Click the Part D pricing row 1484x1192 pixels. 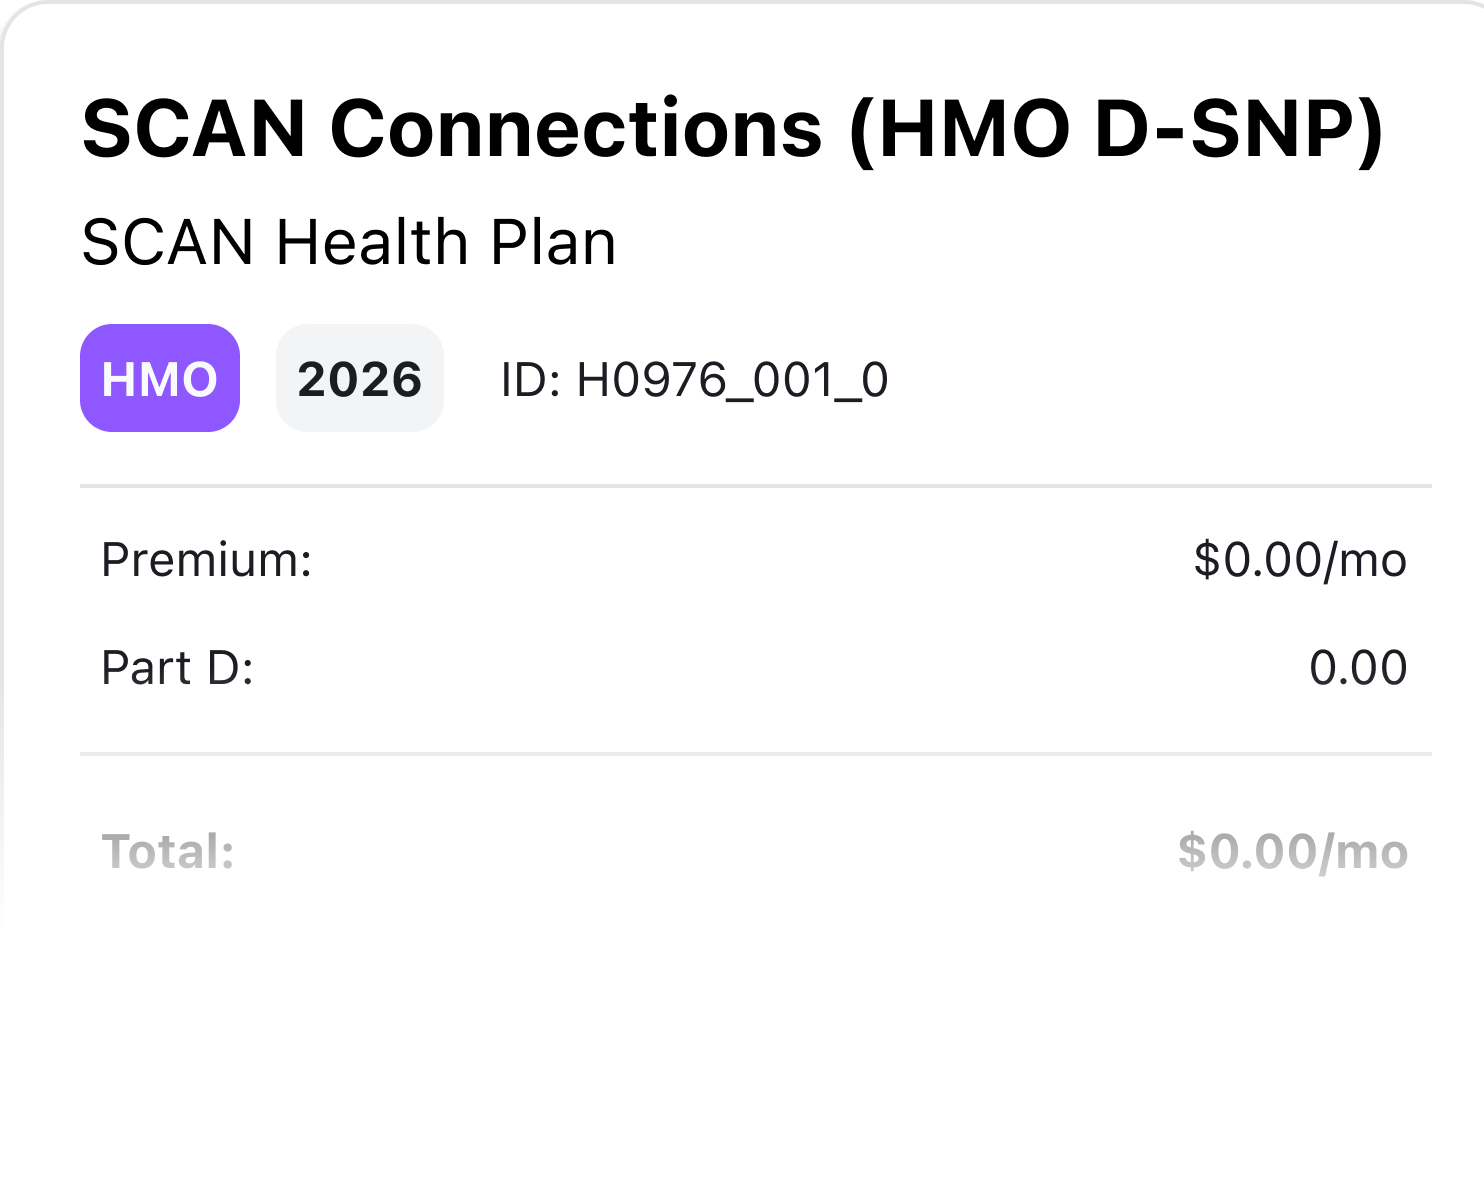tap(742, 668)
